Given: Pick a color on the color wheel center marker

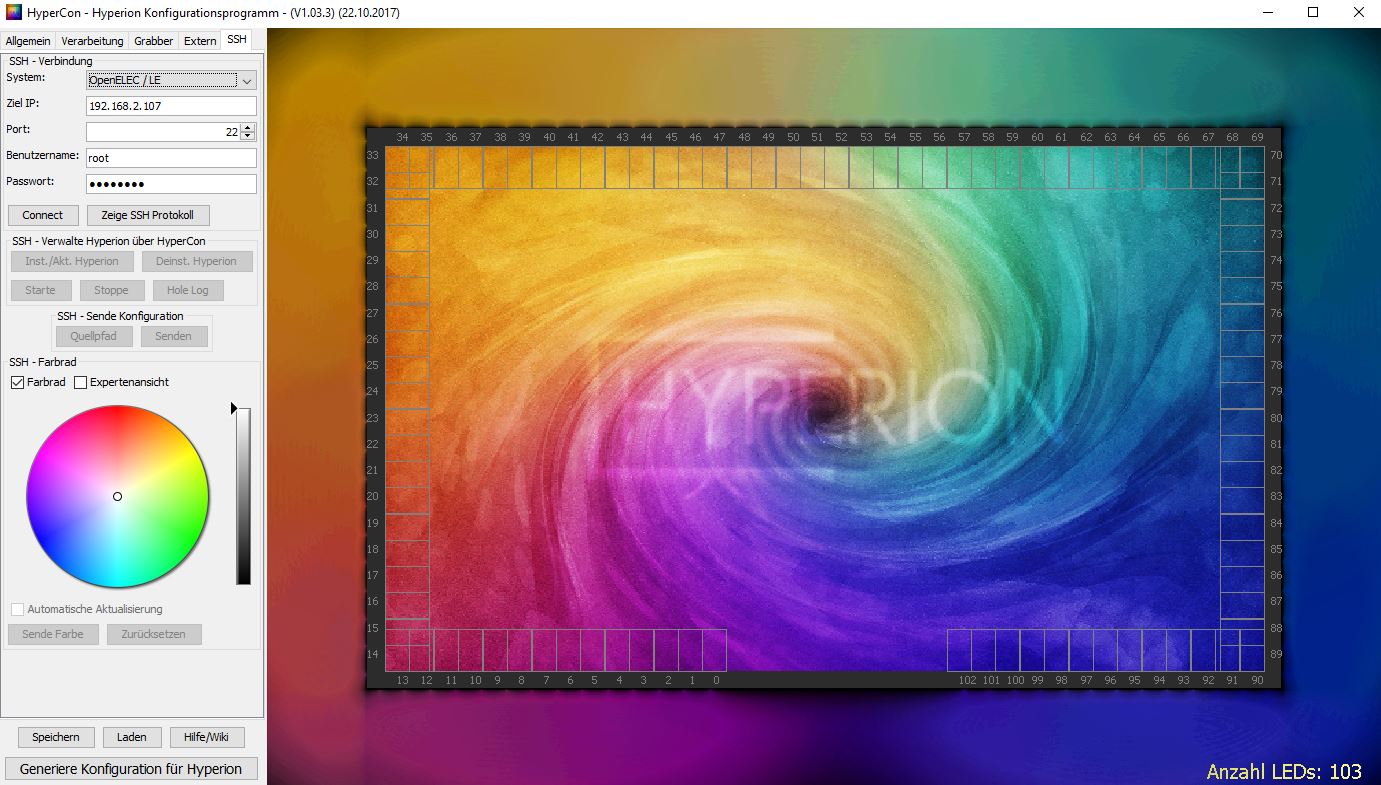Looking at the screenshot, I should (117, 496).
